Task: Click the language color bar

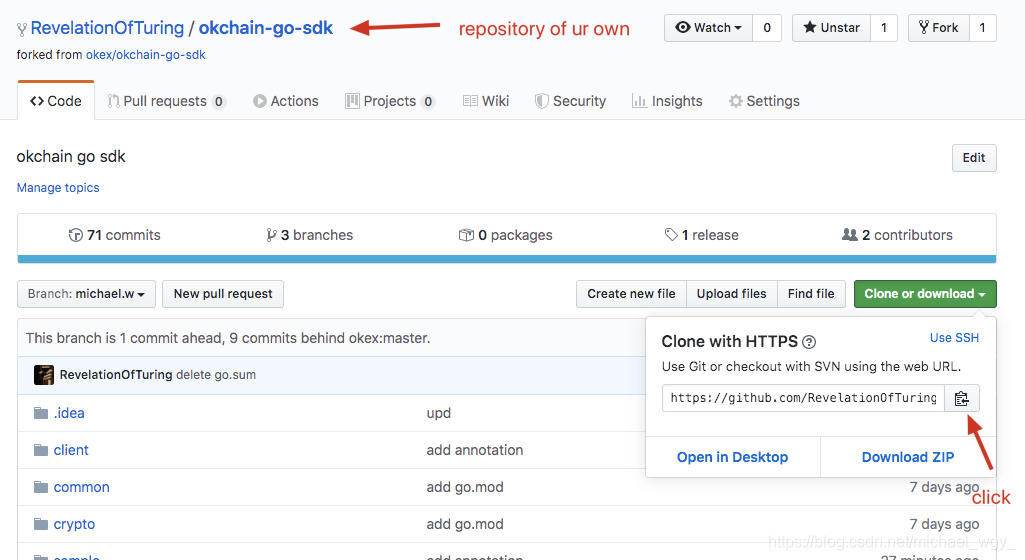Action: 507,259
